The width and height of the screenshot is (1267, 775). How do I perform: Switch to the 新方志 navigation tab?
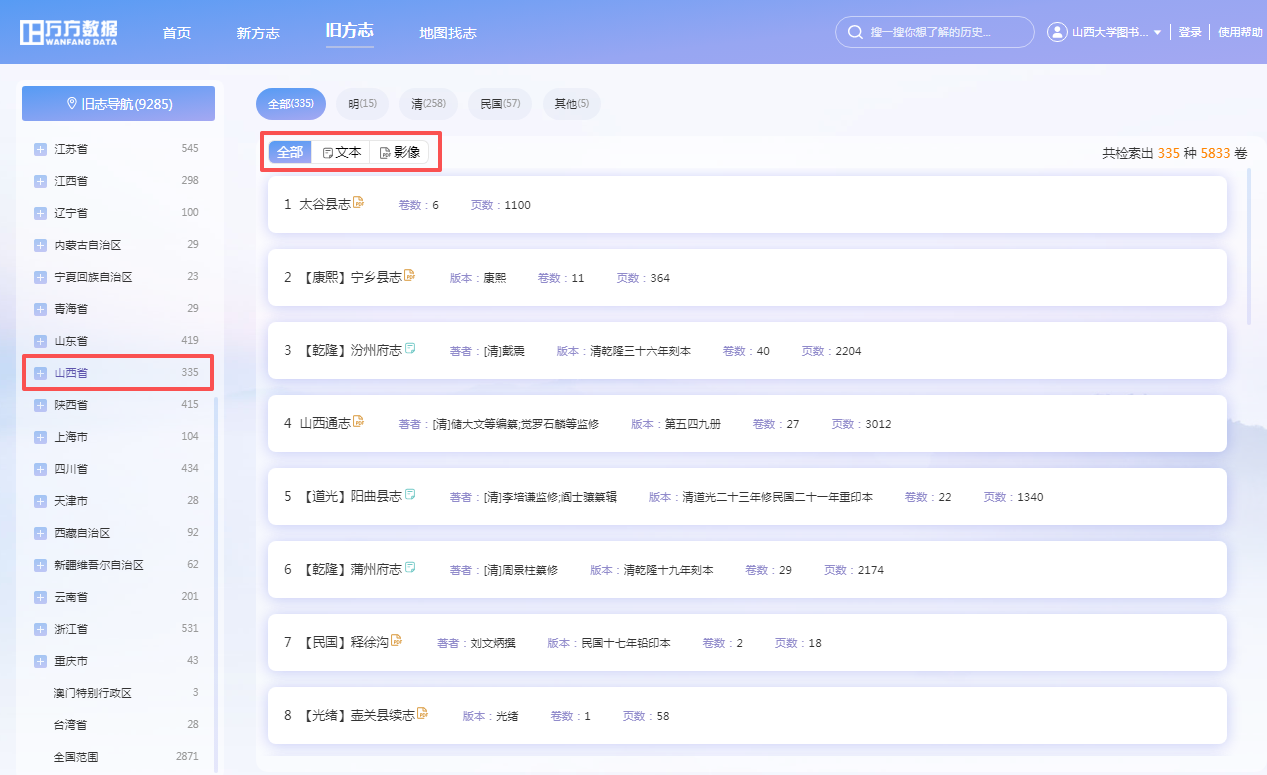(258, 32)
